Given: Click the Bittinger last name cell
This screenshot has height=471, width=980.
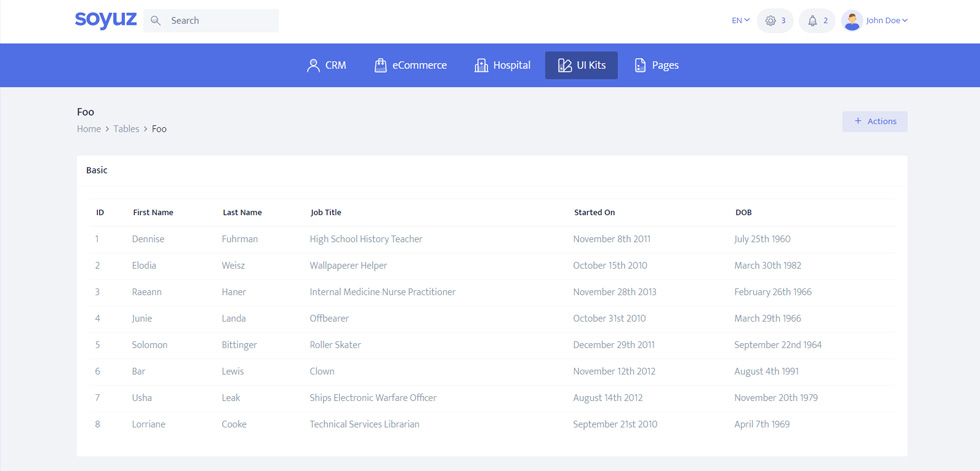Looking at the screenshot, I should (x=239, y=345).
